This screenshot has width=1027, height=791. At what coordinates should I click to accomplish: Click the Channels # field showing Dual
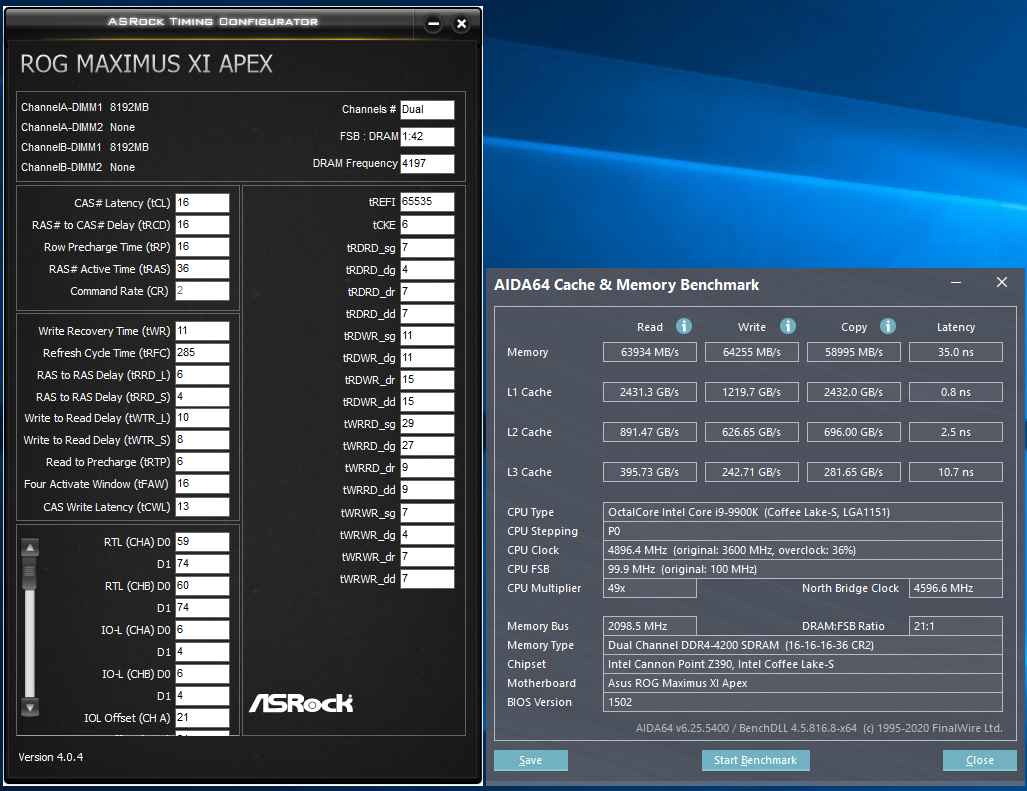427,109
